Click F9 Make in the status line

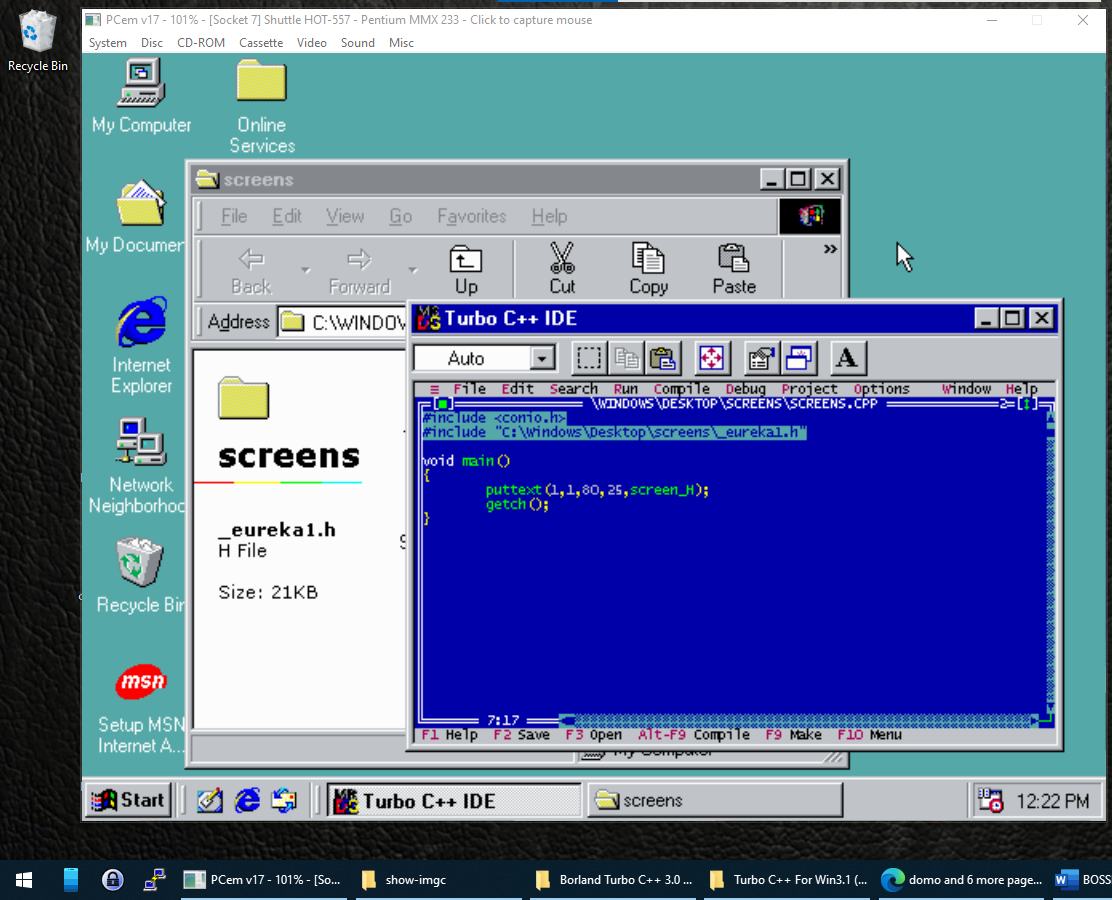[x=793, y=735]
